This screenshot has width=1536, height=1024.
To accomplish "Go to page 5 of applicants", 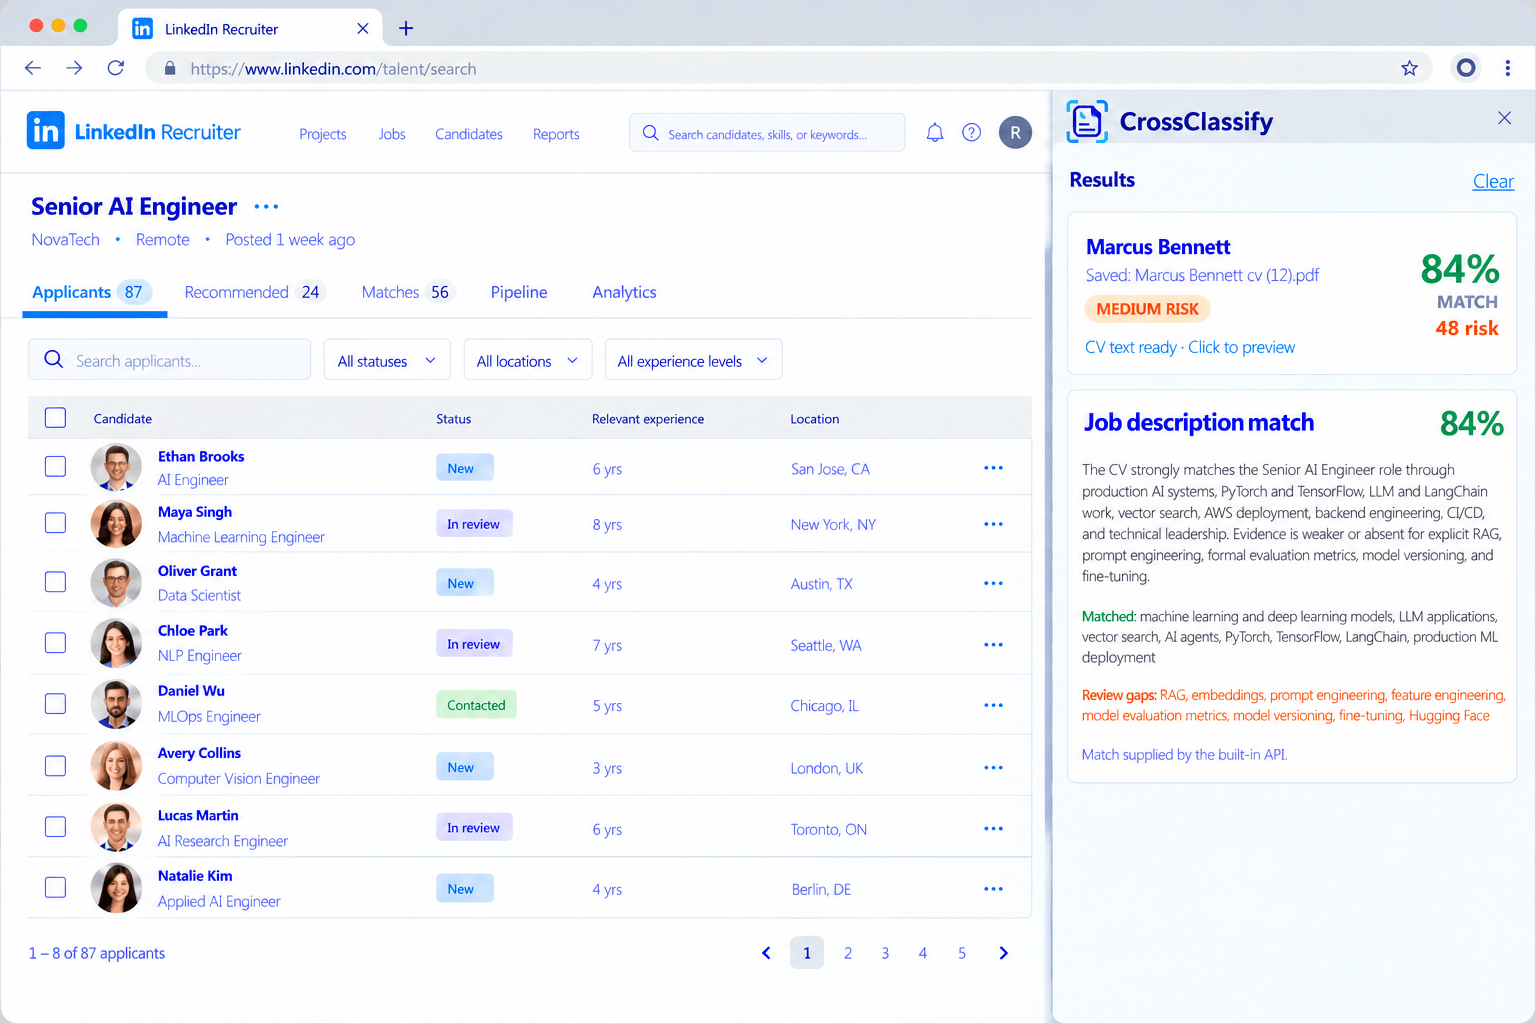I will [x=961, y=953].
